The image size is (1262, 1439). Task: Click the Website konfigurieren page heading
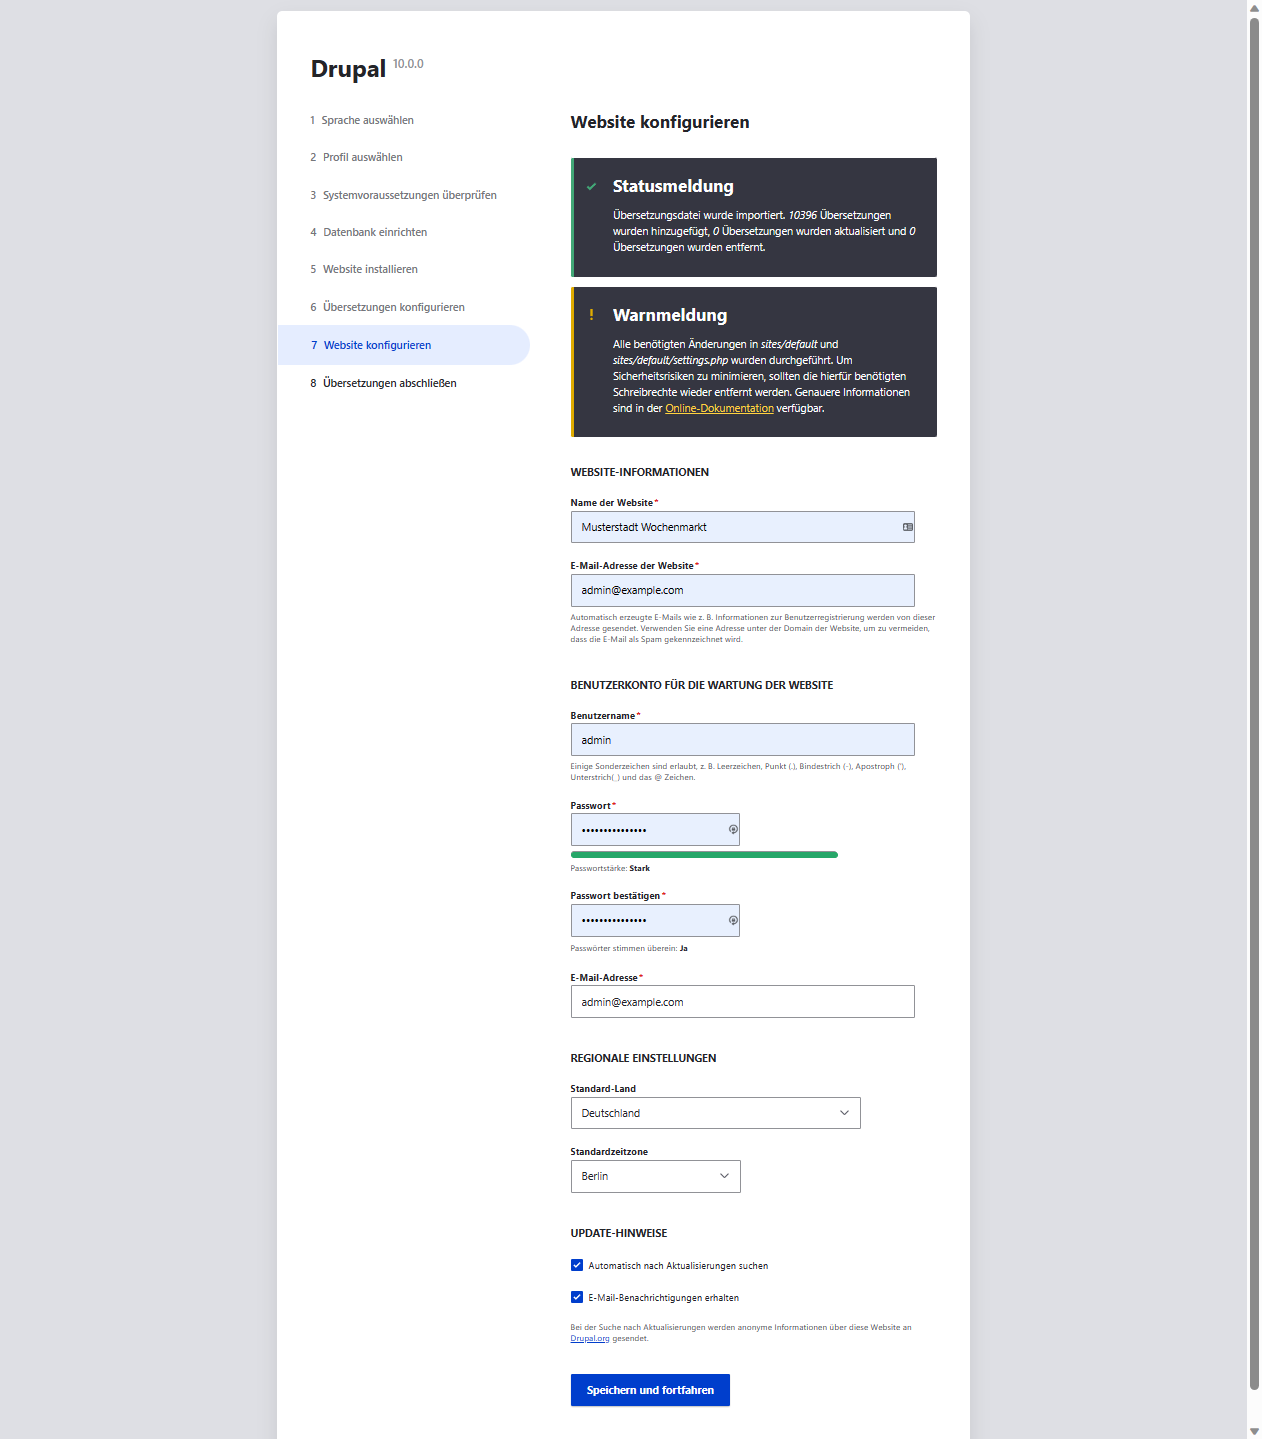660,122
